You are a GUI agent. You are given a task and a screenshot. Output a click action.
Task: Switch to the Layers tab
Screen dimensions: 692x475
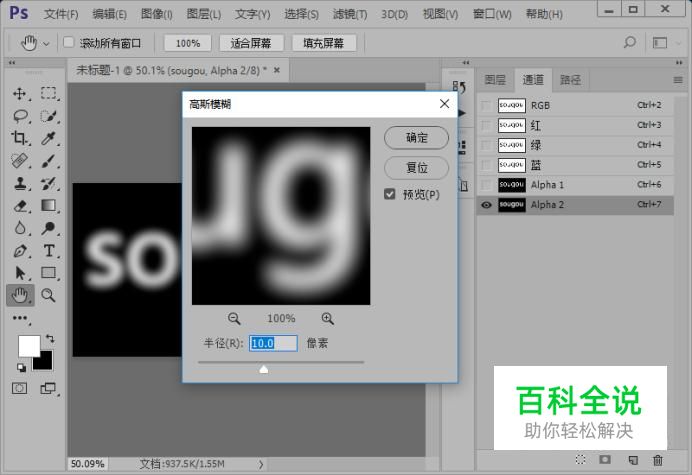coord(495,80)
